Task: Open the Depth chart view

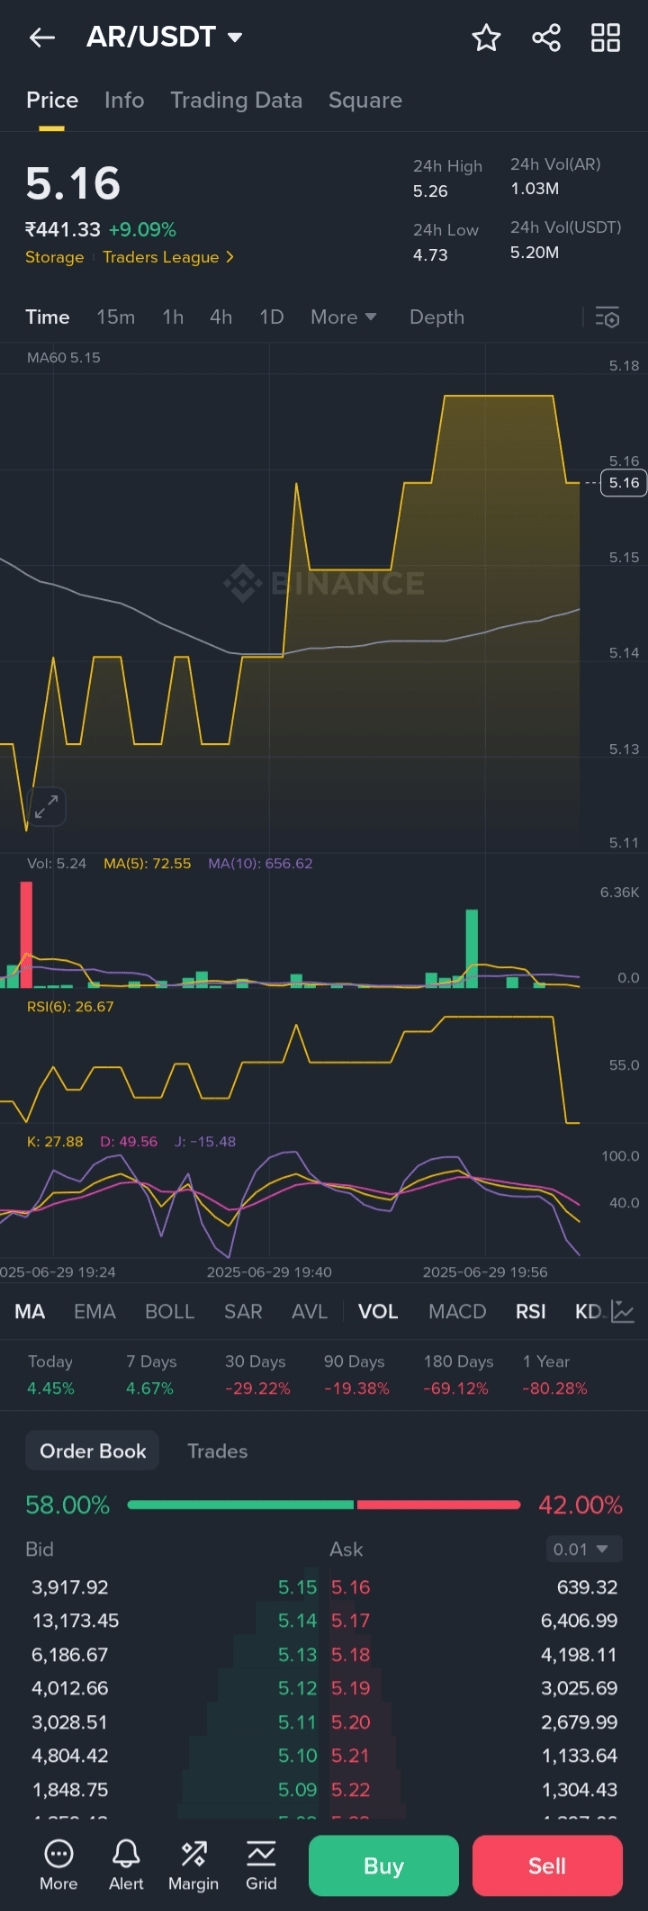Action: click(437, 317)
